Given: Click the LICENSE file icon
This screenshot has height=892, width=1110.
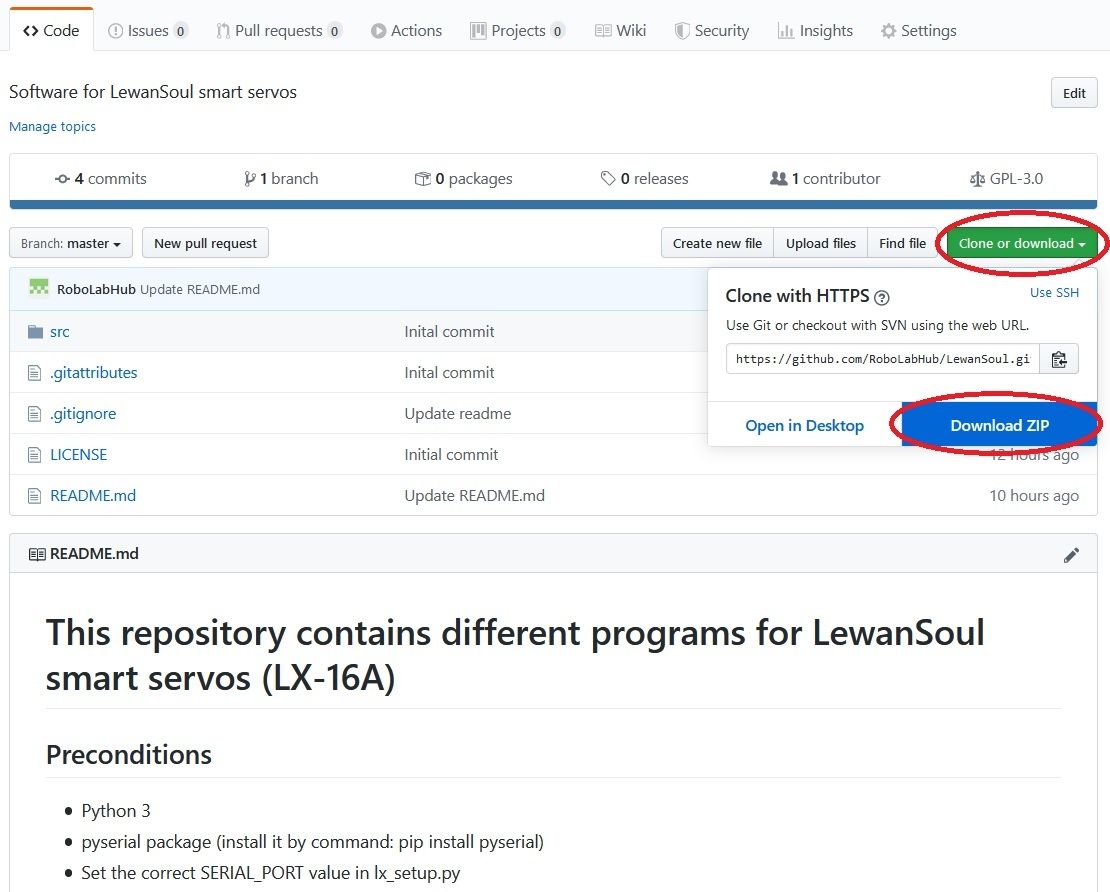Looking at the screenshot, I should click(33, 454).
